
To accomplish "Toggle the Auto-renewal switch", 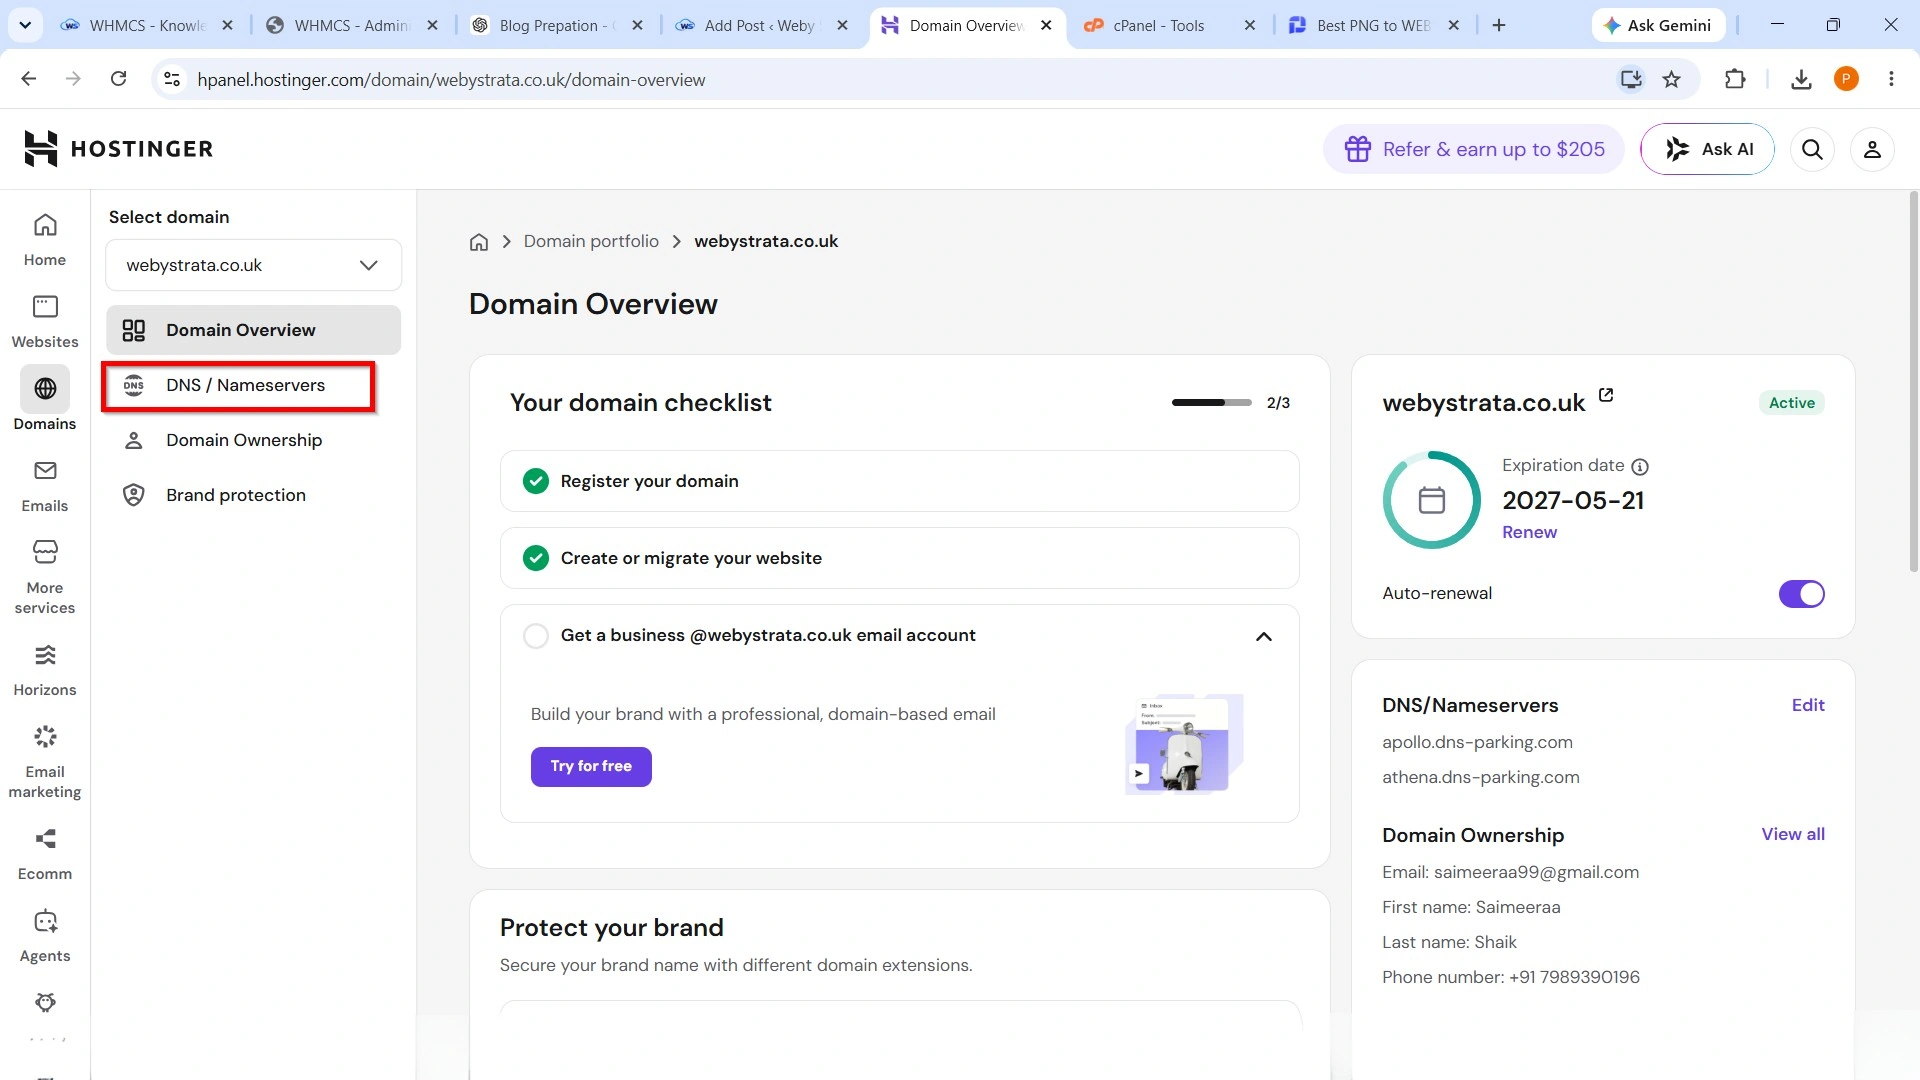I will pyautogui.click(x=1801, y=594).
